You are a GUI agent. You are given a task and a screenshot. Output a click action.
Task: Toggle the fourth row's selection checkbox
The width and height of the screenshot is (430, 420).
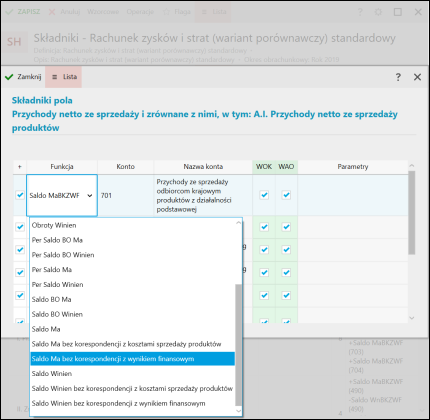pos(20,272)
